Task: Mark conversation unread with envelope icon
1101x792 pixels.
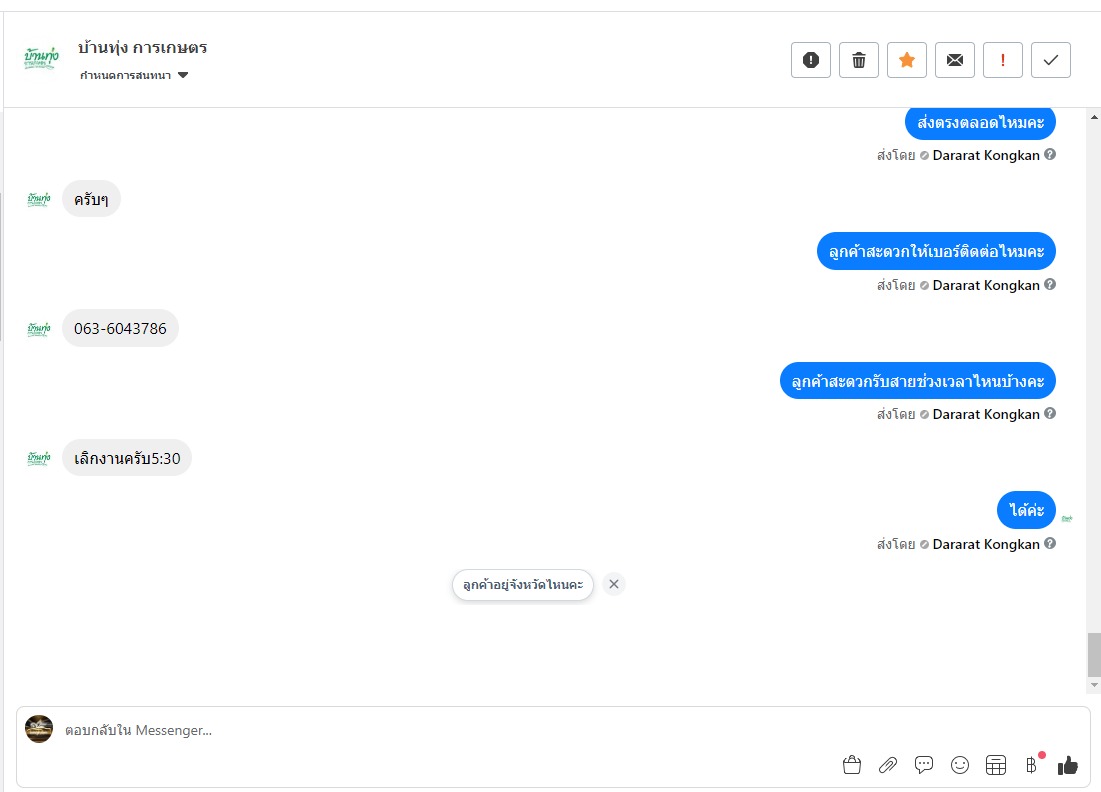Action: point(955,60)
